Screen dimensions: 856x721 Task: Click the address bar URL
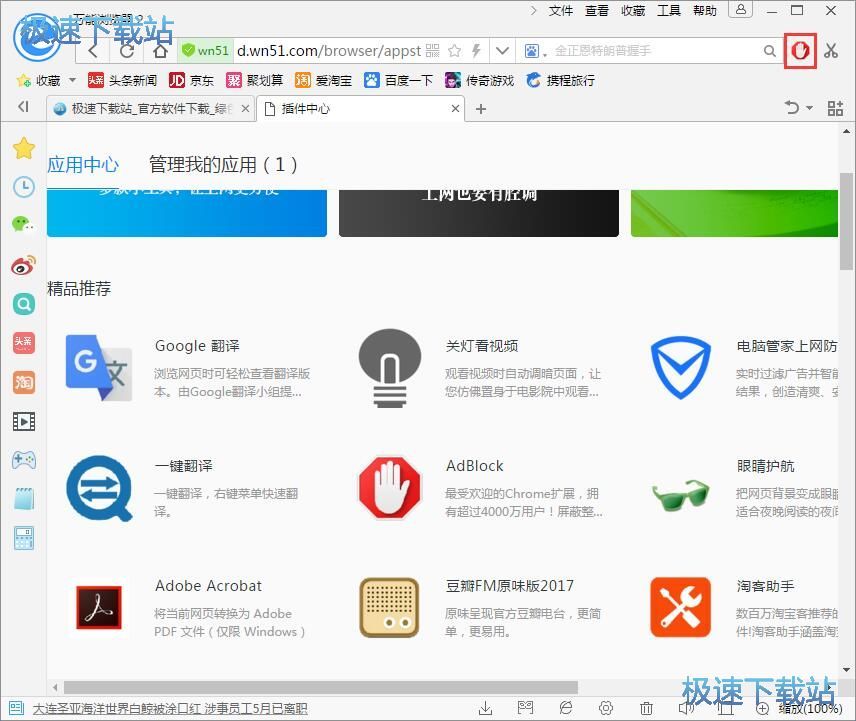point(329,51)
